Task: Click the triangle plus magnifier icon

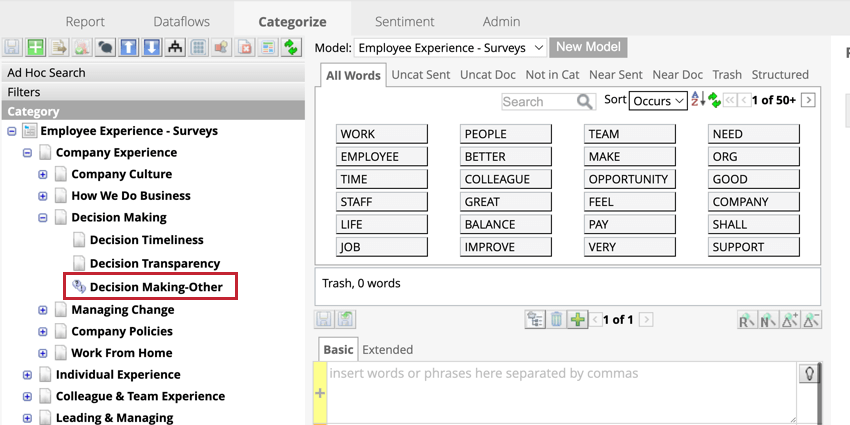Action: [x=790, y=320]
